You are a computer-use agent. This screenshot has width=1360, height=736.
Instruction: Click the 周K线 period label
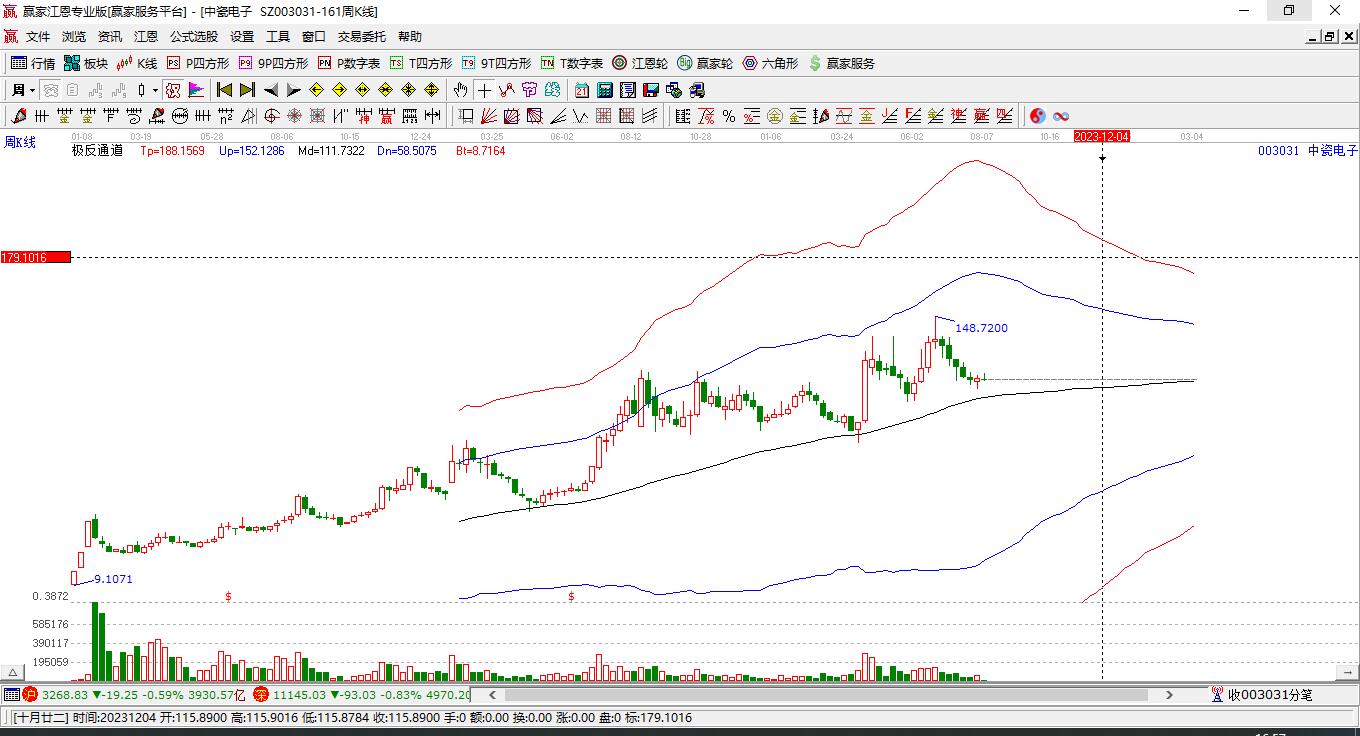20,142
